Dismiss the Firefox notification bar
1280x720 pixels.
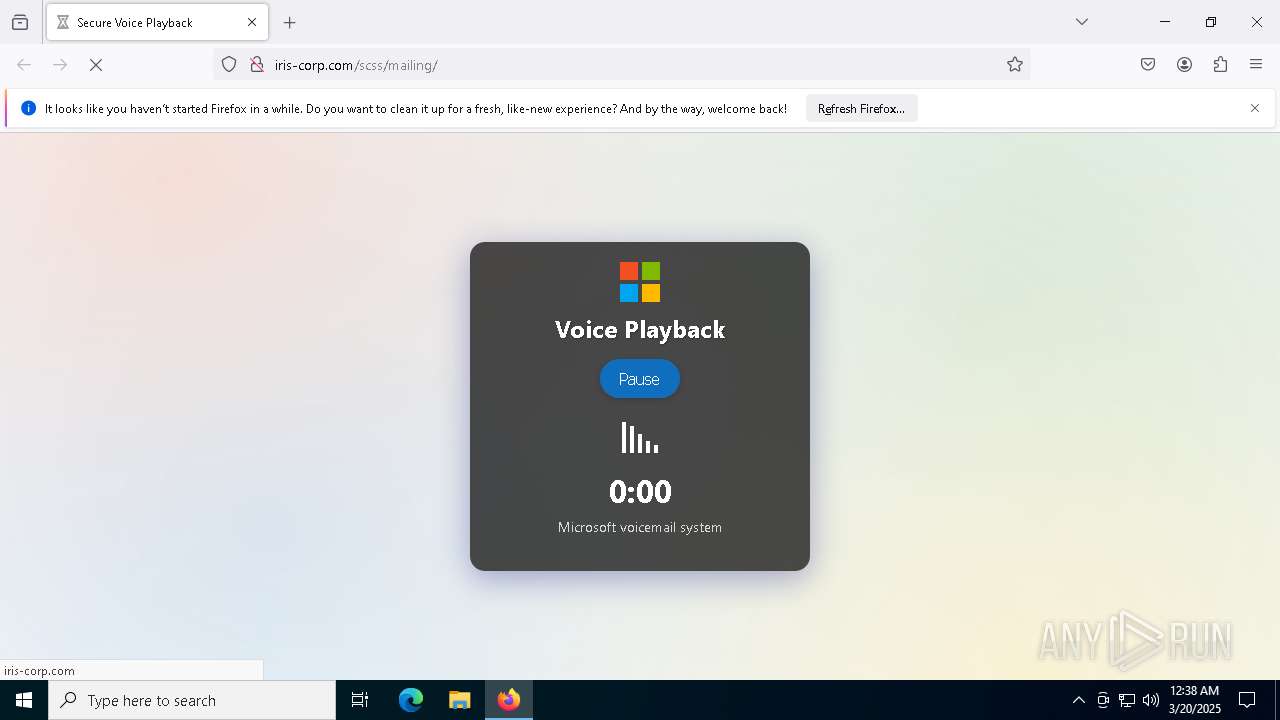1255,108
